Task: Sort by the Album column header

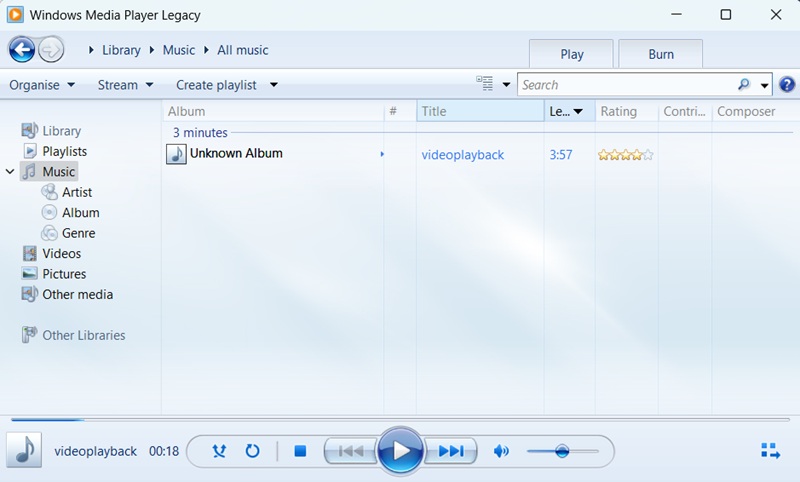Action: click(x=273, y=111)
